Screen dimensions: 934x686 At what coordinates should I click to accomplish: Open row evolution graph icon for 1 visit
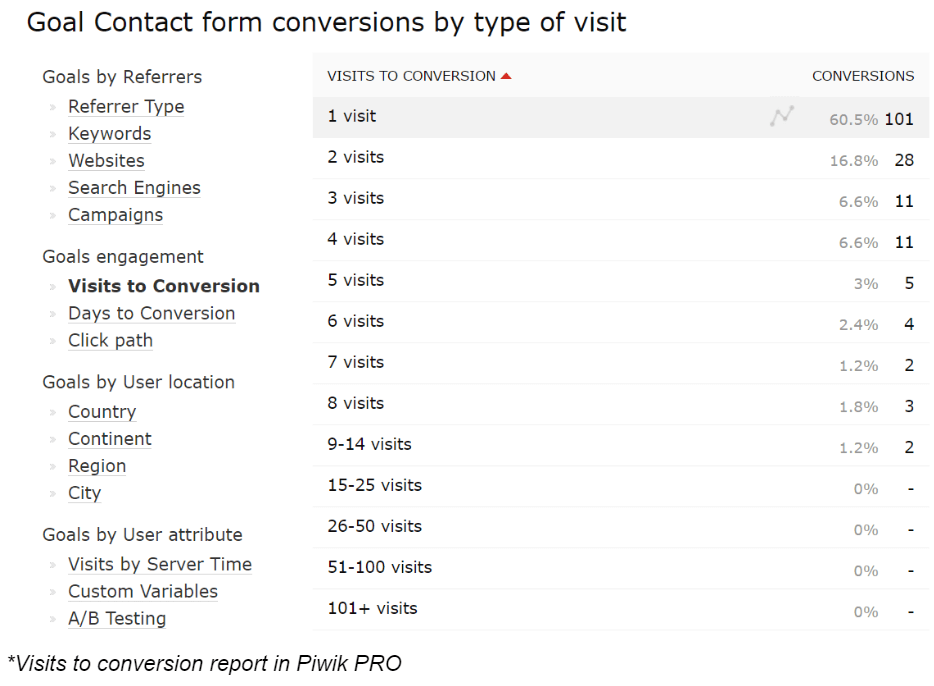click(782, 116)
